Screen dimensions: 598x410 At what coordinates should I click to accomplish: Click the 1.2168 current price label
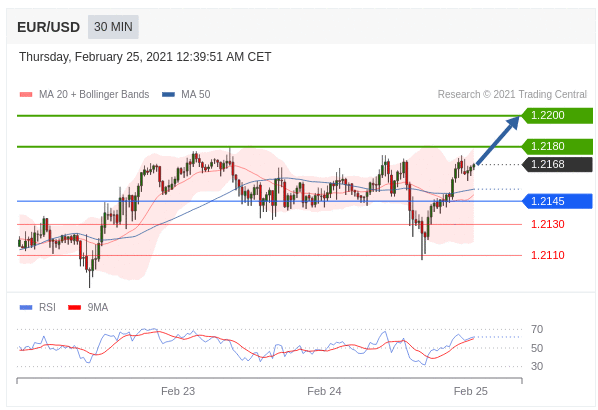(x=557, y=164)
